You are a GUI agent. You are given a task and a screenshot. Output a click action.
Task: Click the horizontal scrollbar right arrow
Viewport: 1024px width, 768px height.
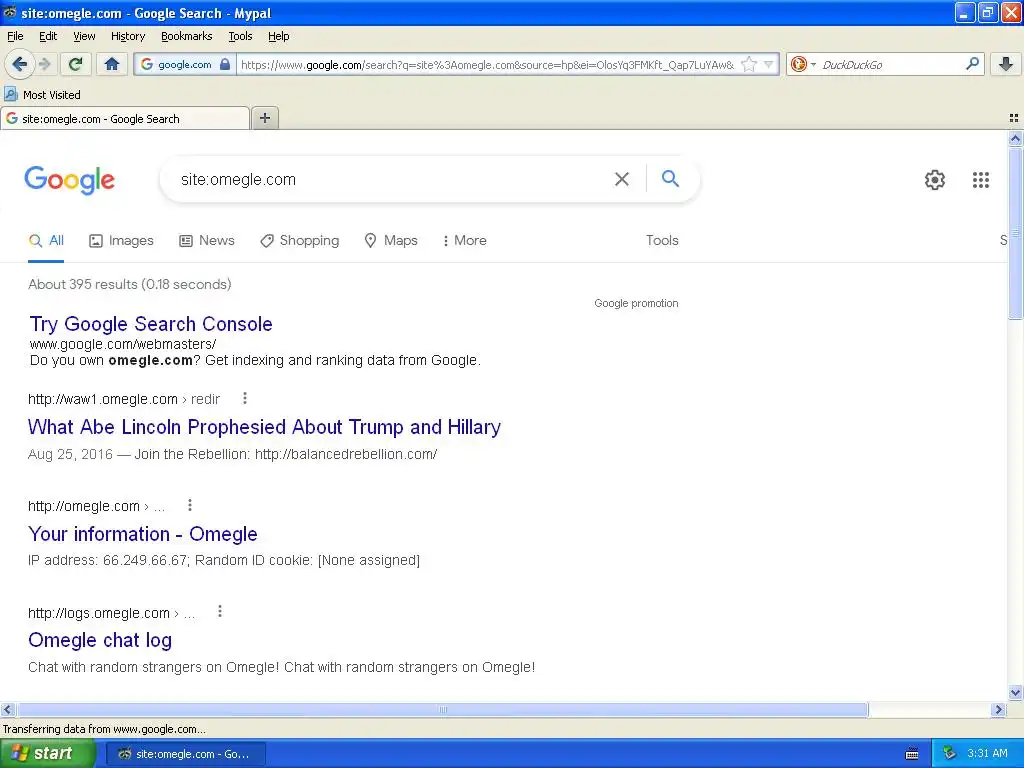[x=997, y=709]
